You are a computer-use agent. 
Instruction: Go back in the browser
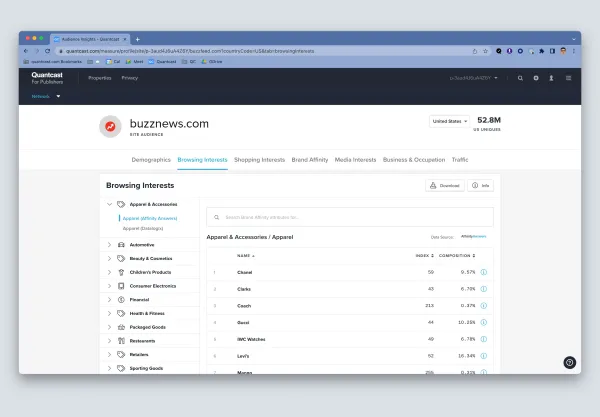coord(26,51)
